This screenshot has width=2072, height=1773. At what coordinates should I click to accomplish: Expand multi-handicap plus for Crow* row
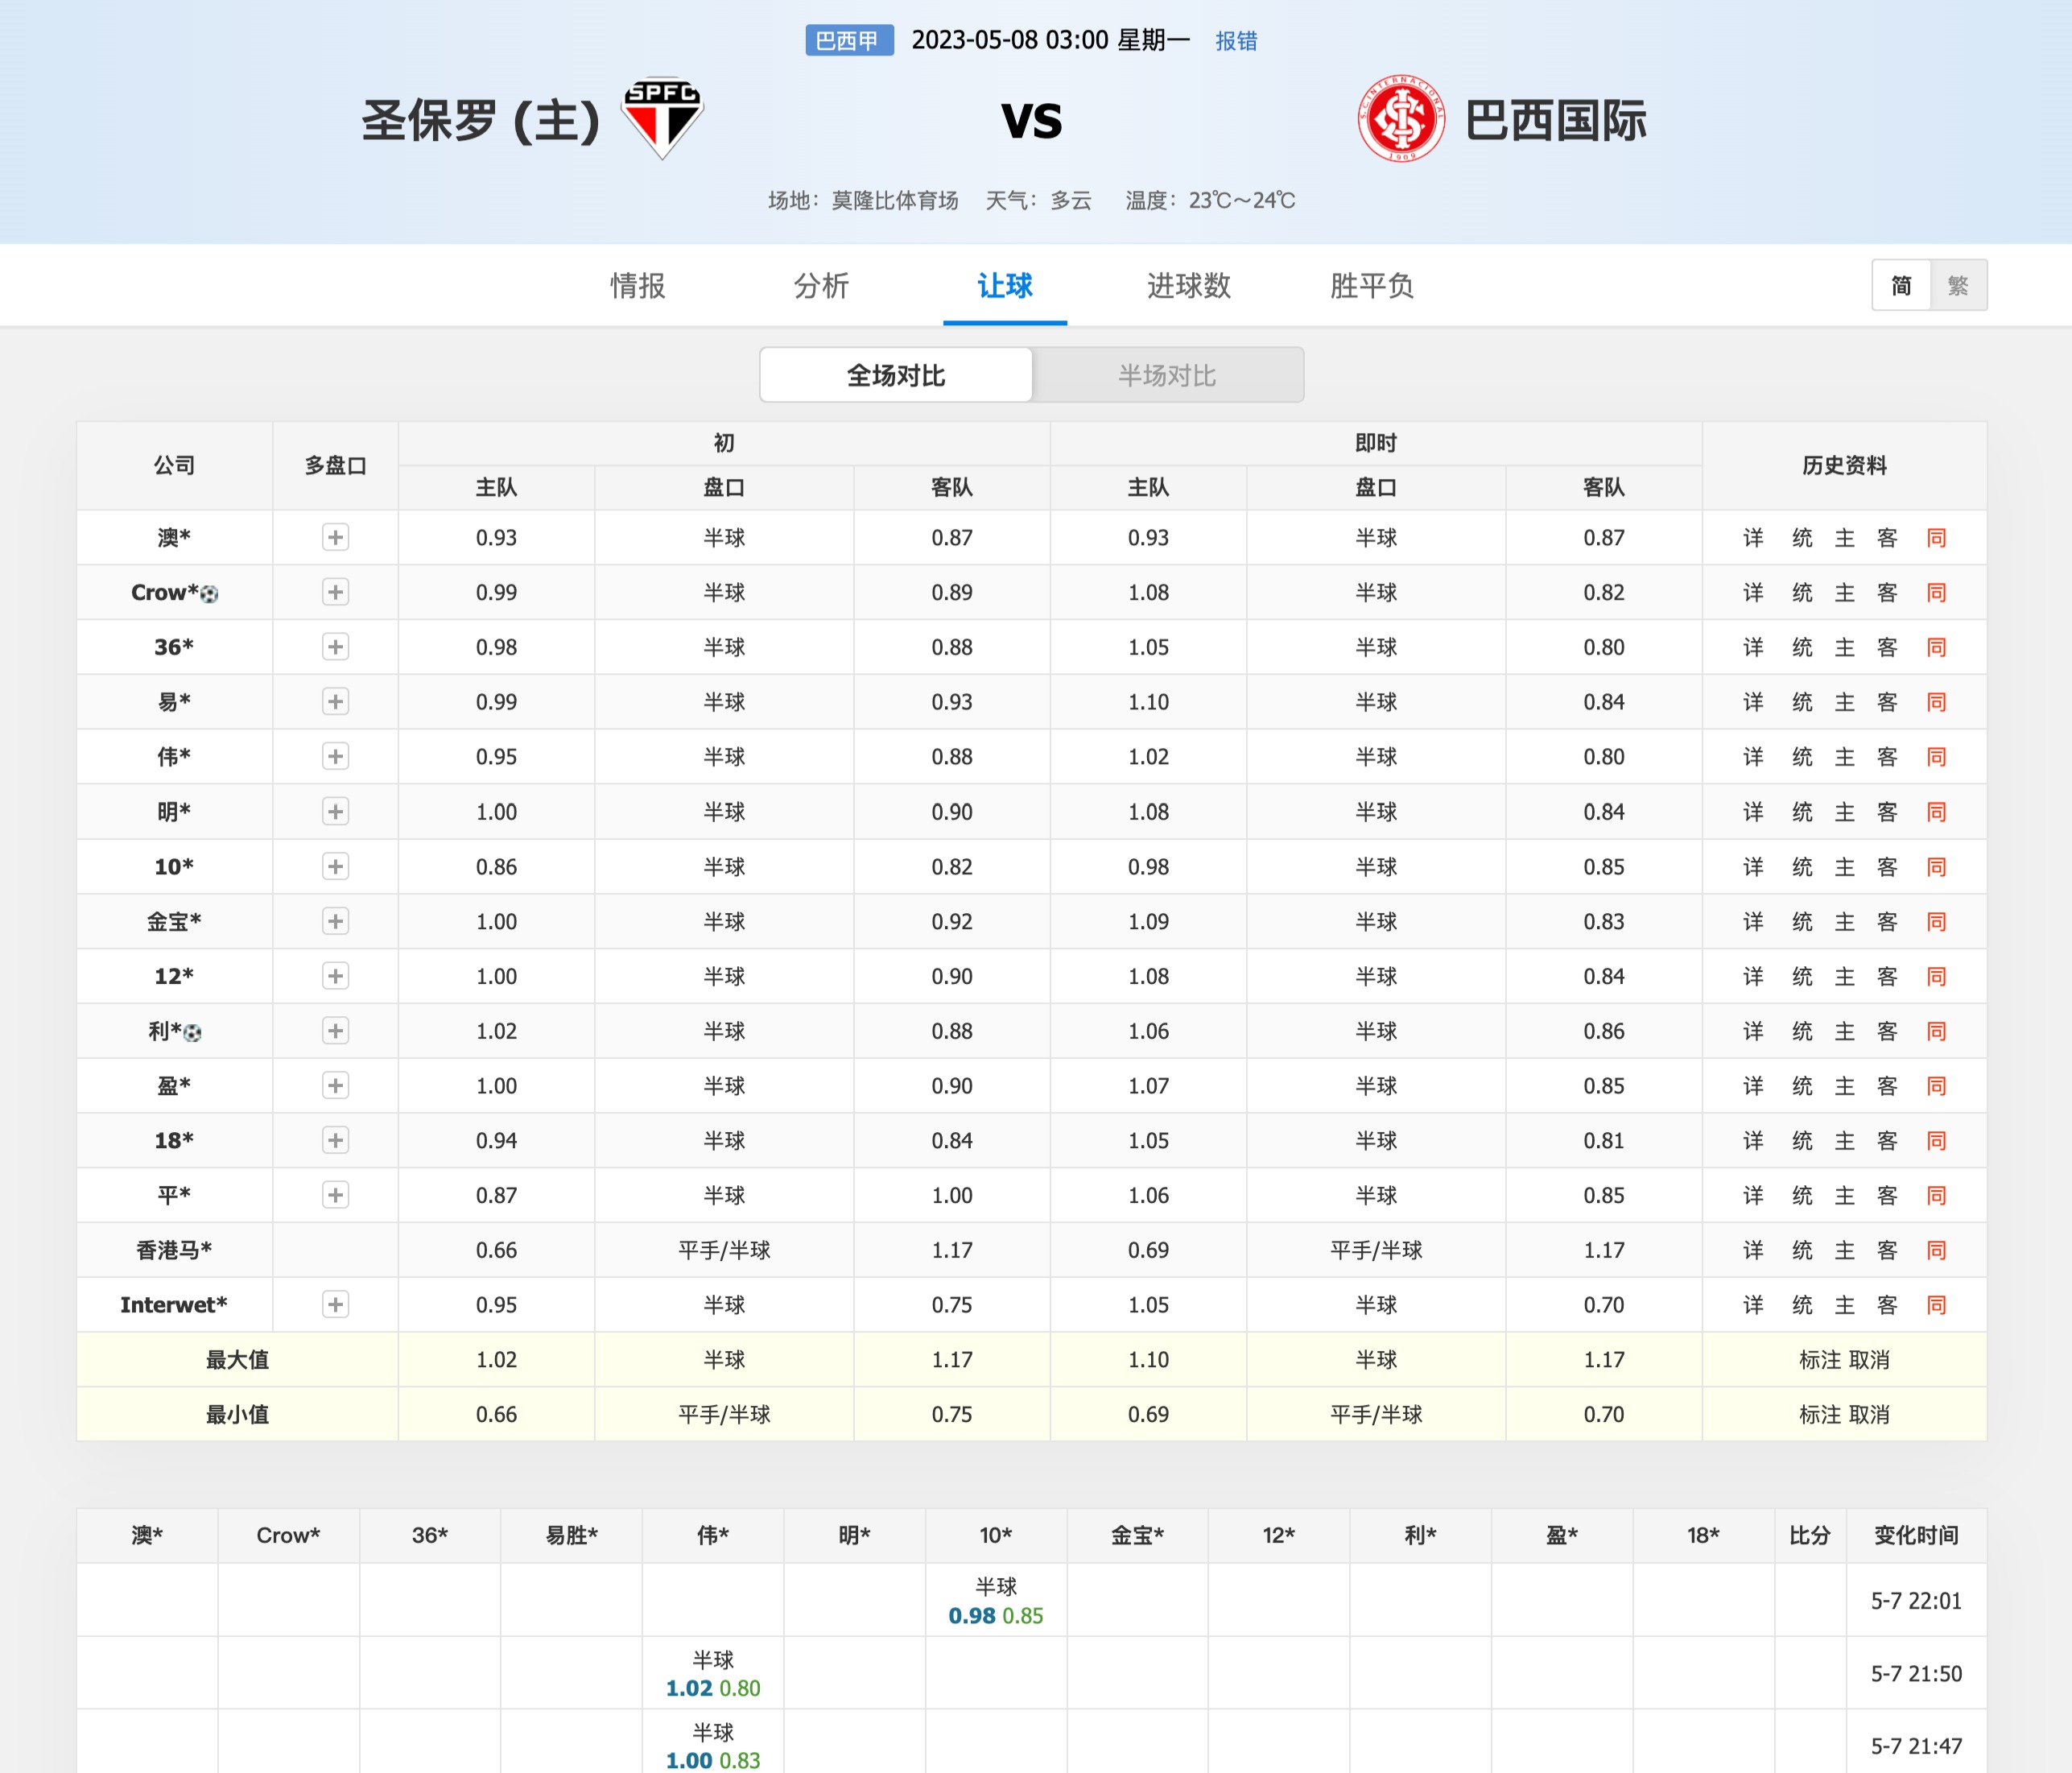pyautogui.click(x=335, y=592)
